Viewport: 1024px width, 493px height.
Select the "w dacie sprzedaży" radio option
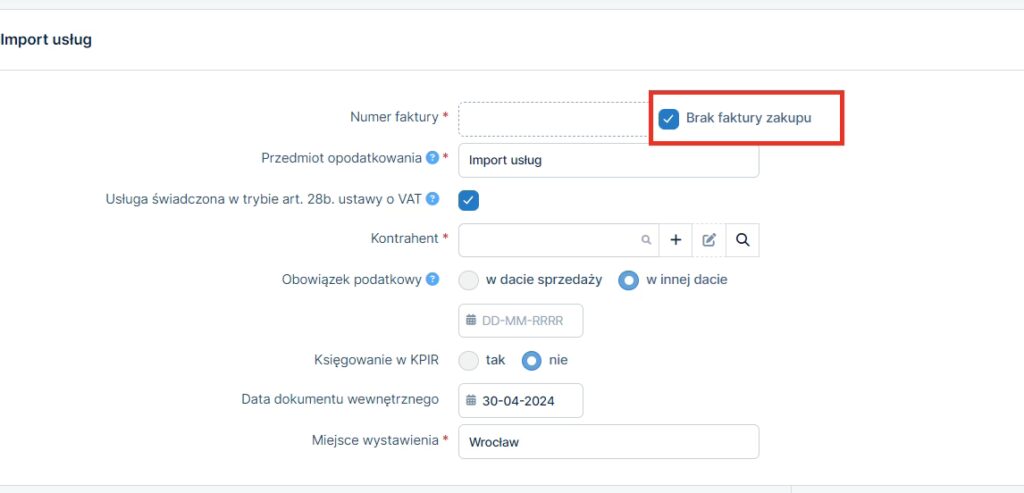point(469,280)
